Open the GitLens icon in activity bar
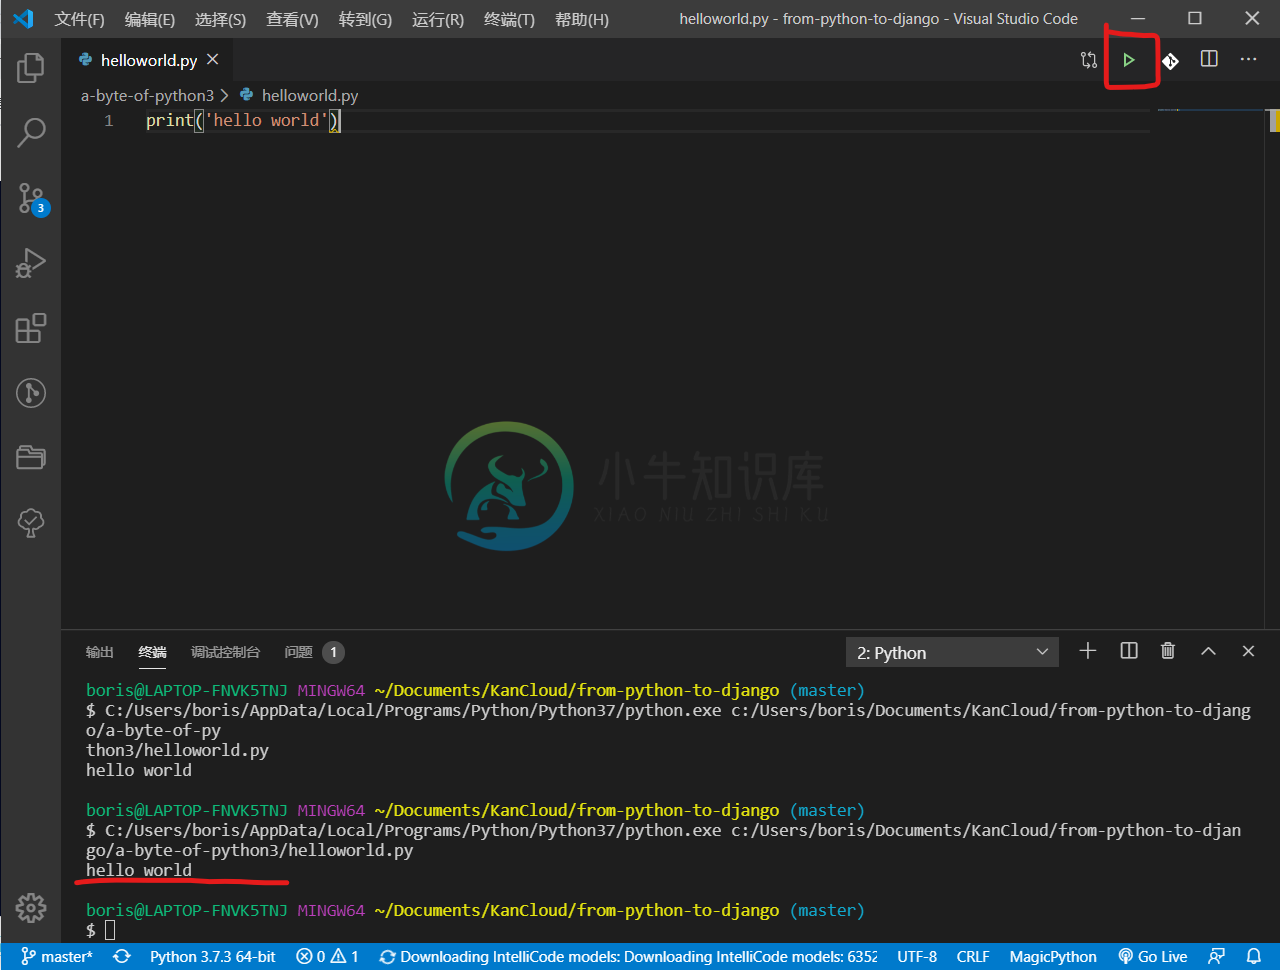 [31, 393]
